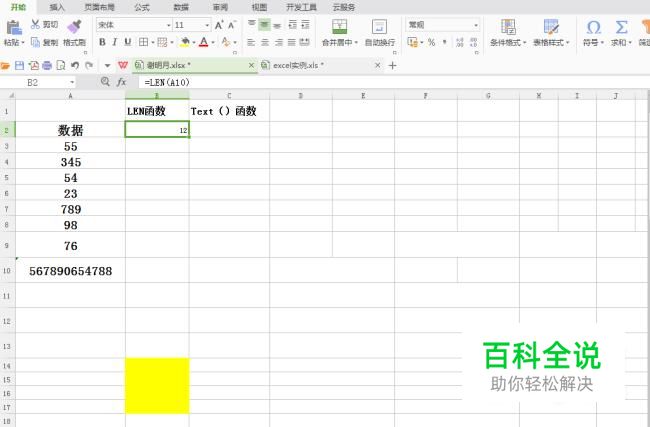Open the font size dropdown
The height and width of the screenshot is (427, 650).
tap(207, 25)
